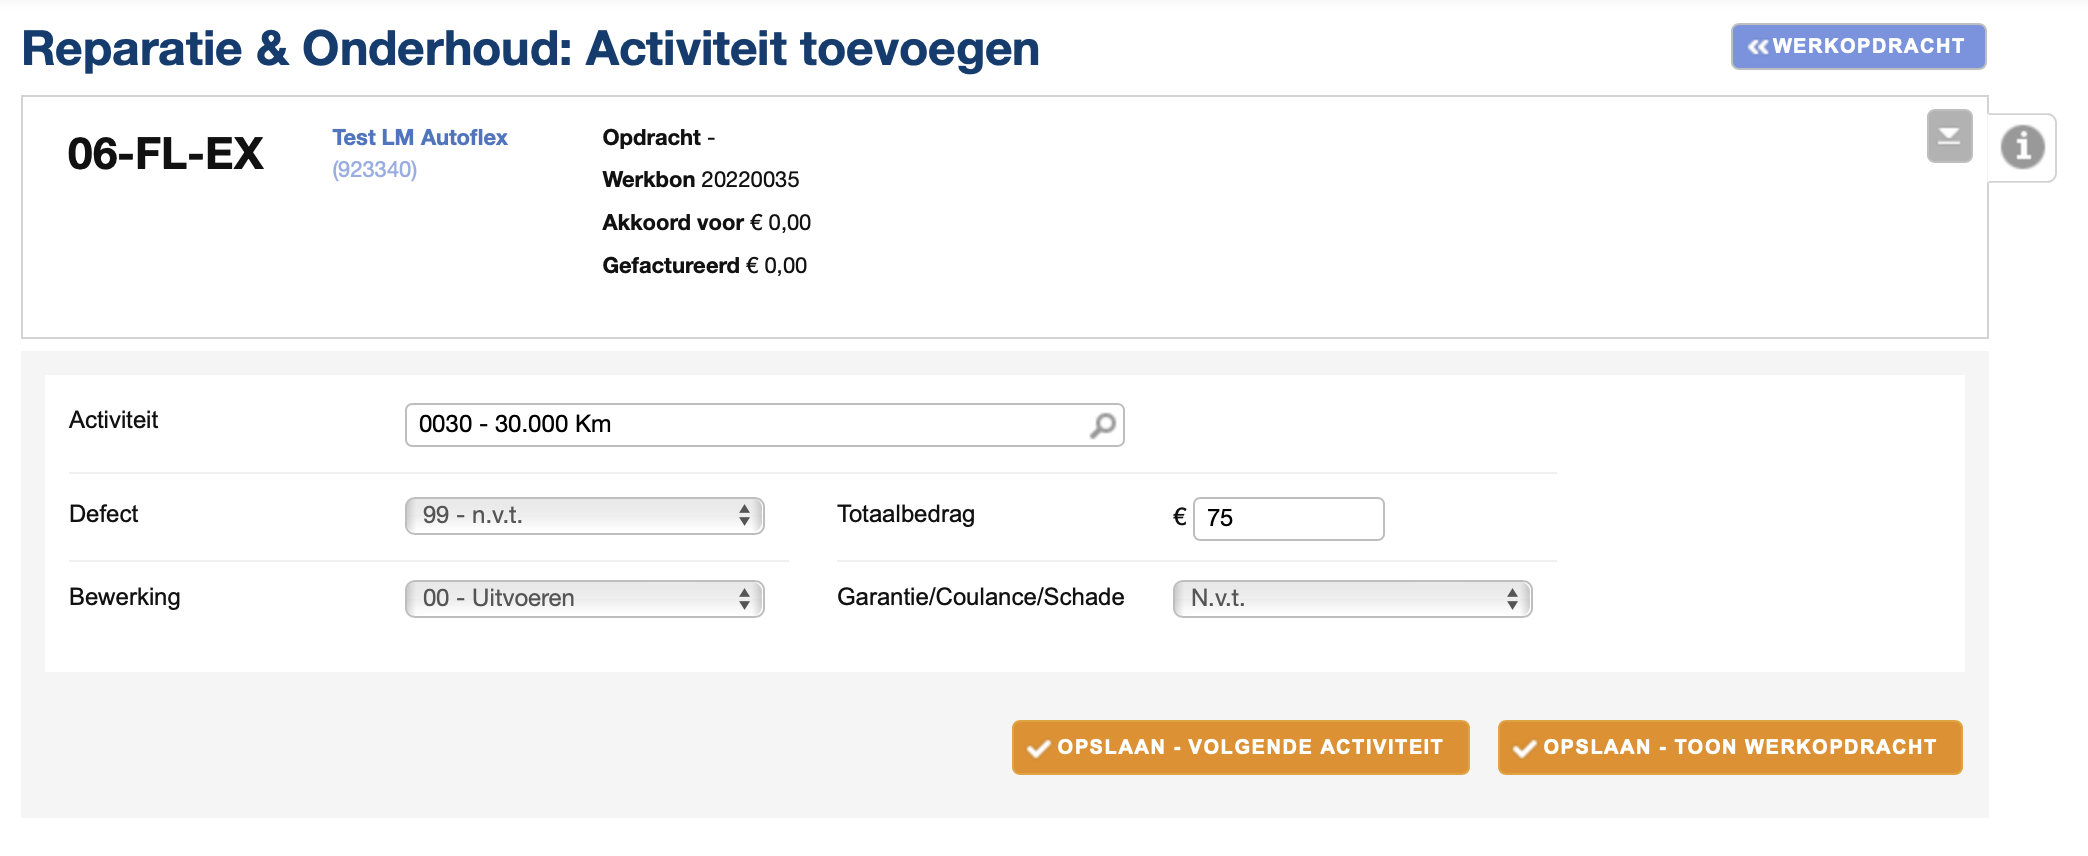Expand the Bewerking dropdown
The height and width of the screenshot is (856, 2088).
click(x=585, y=599)
